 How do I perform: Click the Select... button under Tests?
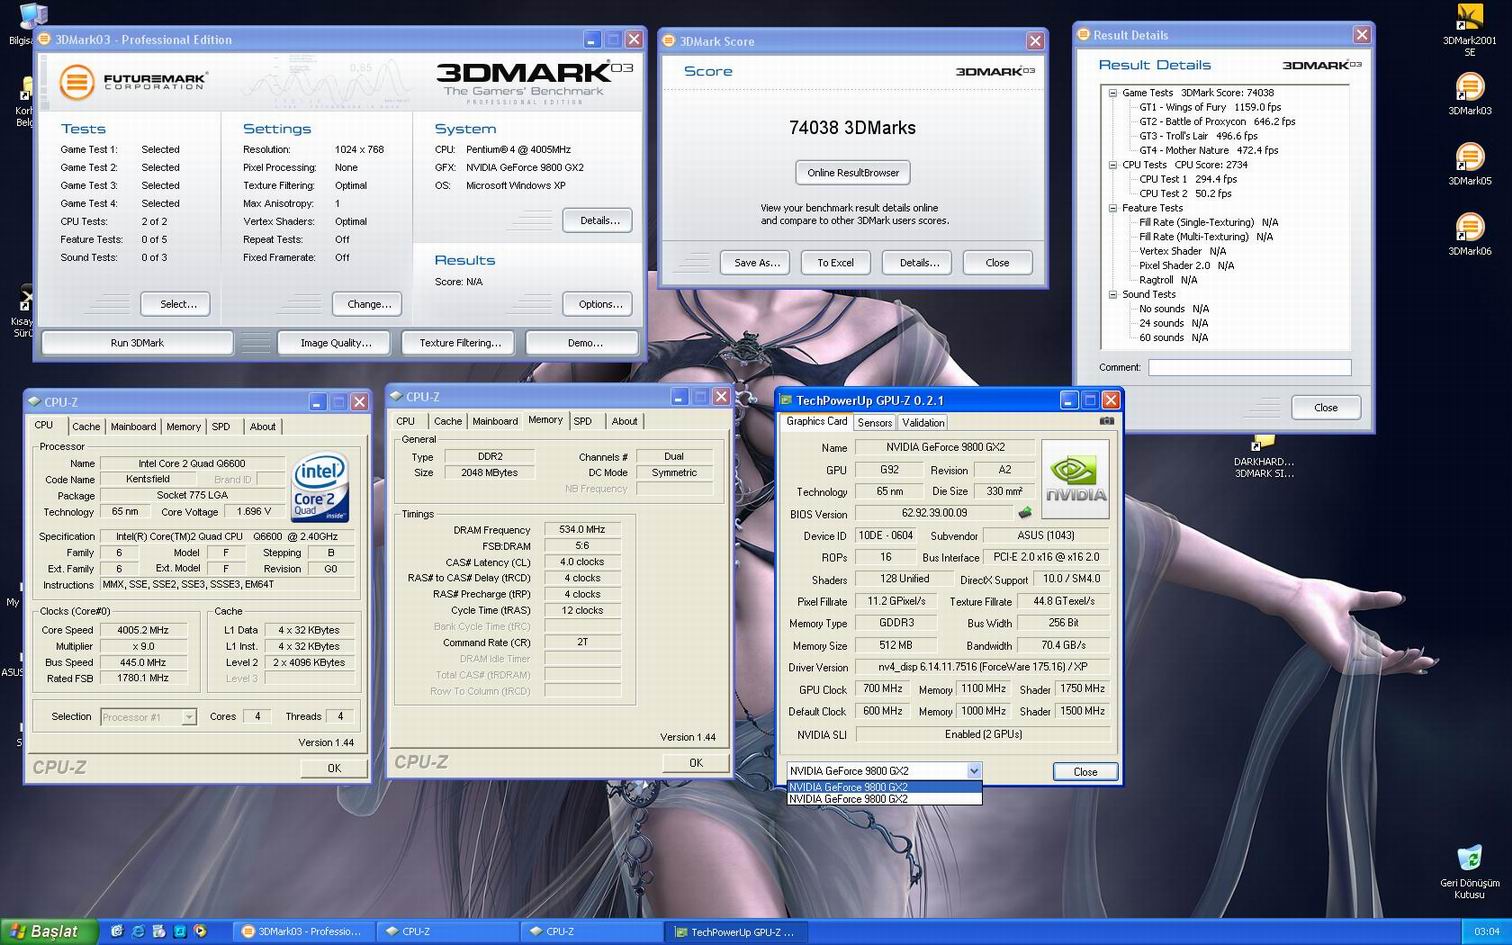coord(177,304)
